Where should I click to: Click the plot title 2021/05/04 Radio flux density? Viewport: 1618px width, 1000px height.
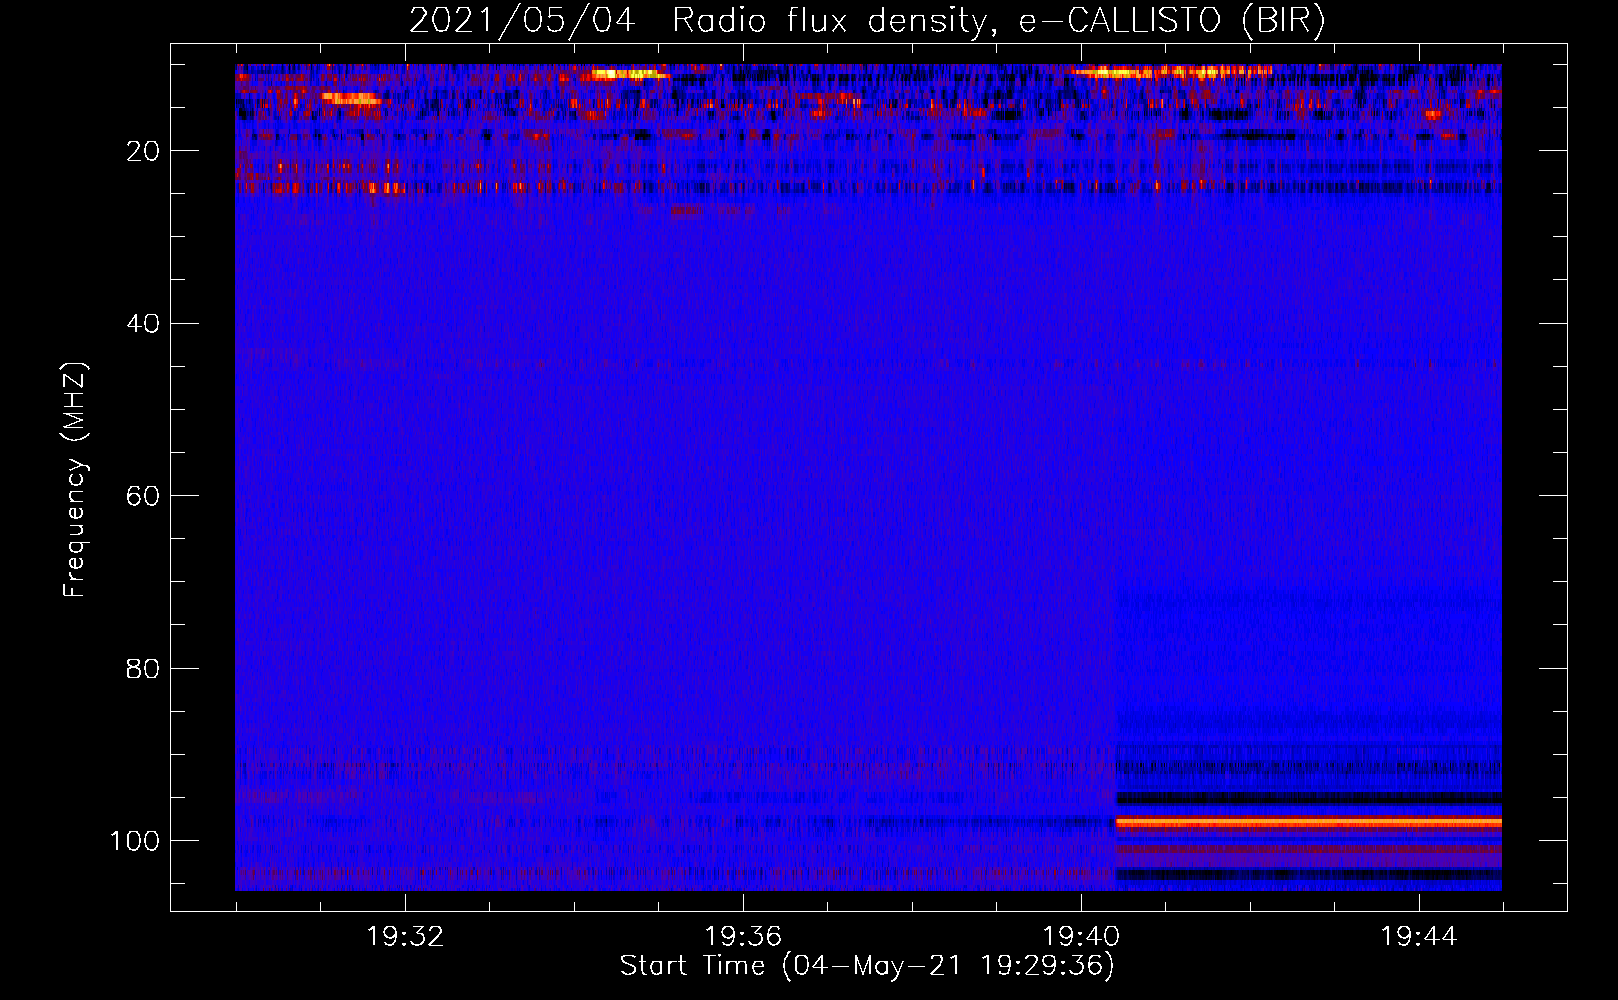pos(867,21)
